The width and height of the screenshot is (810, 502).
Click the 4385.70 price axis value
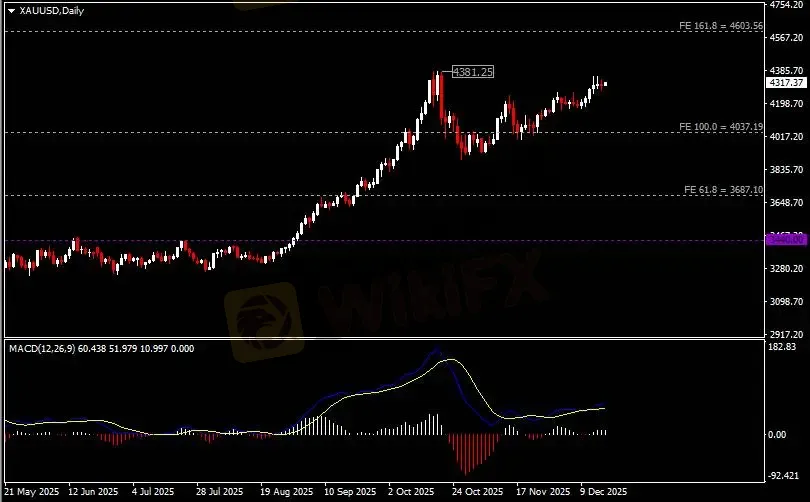(x=787, y=70)
